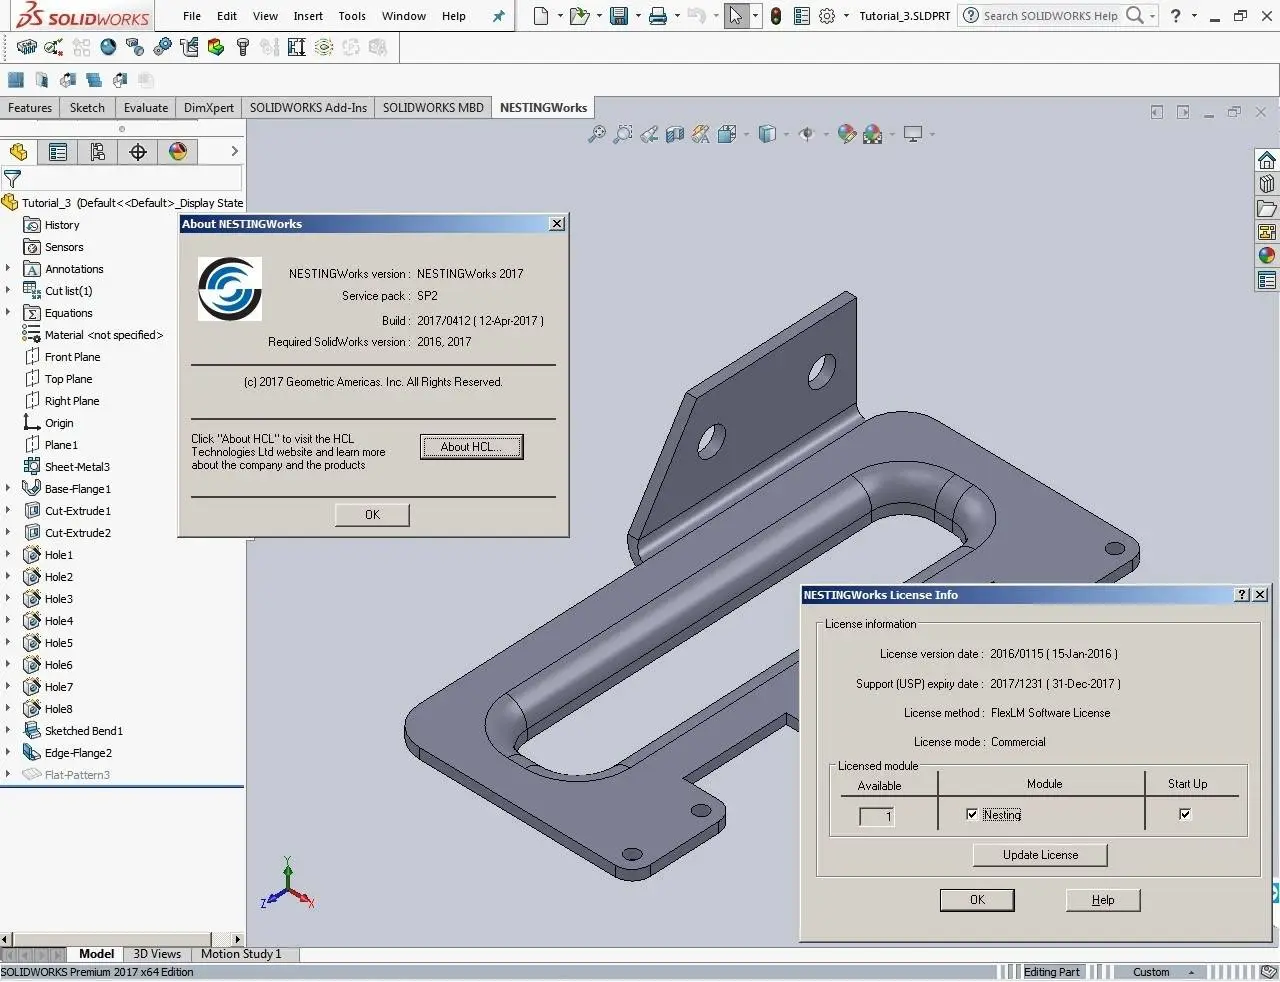1280x982 pixels.
Task: Open the Save dropdown arrow
Action: (637, 16)
